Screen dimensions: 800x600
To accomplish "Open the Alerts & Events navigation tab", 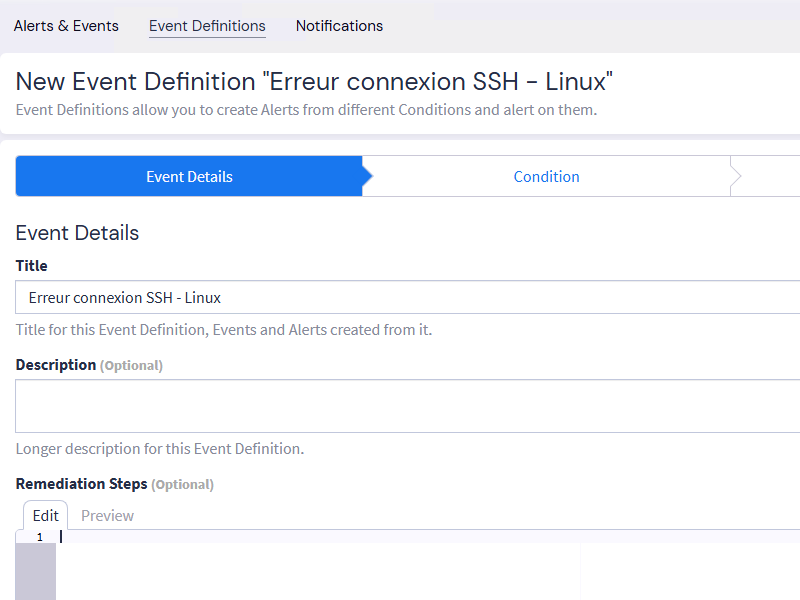I will pos(66,26).
